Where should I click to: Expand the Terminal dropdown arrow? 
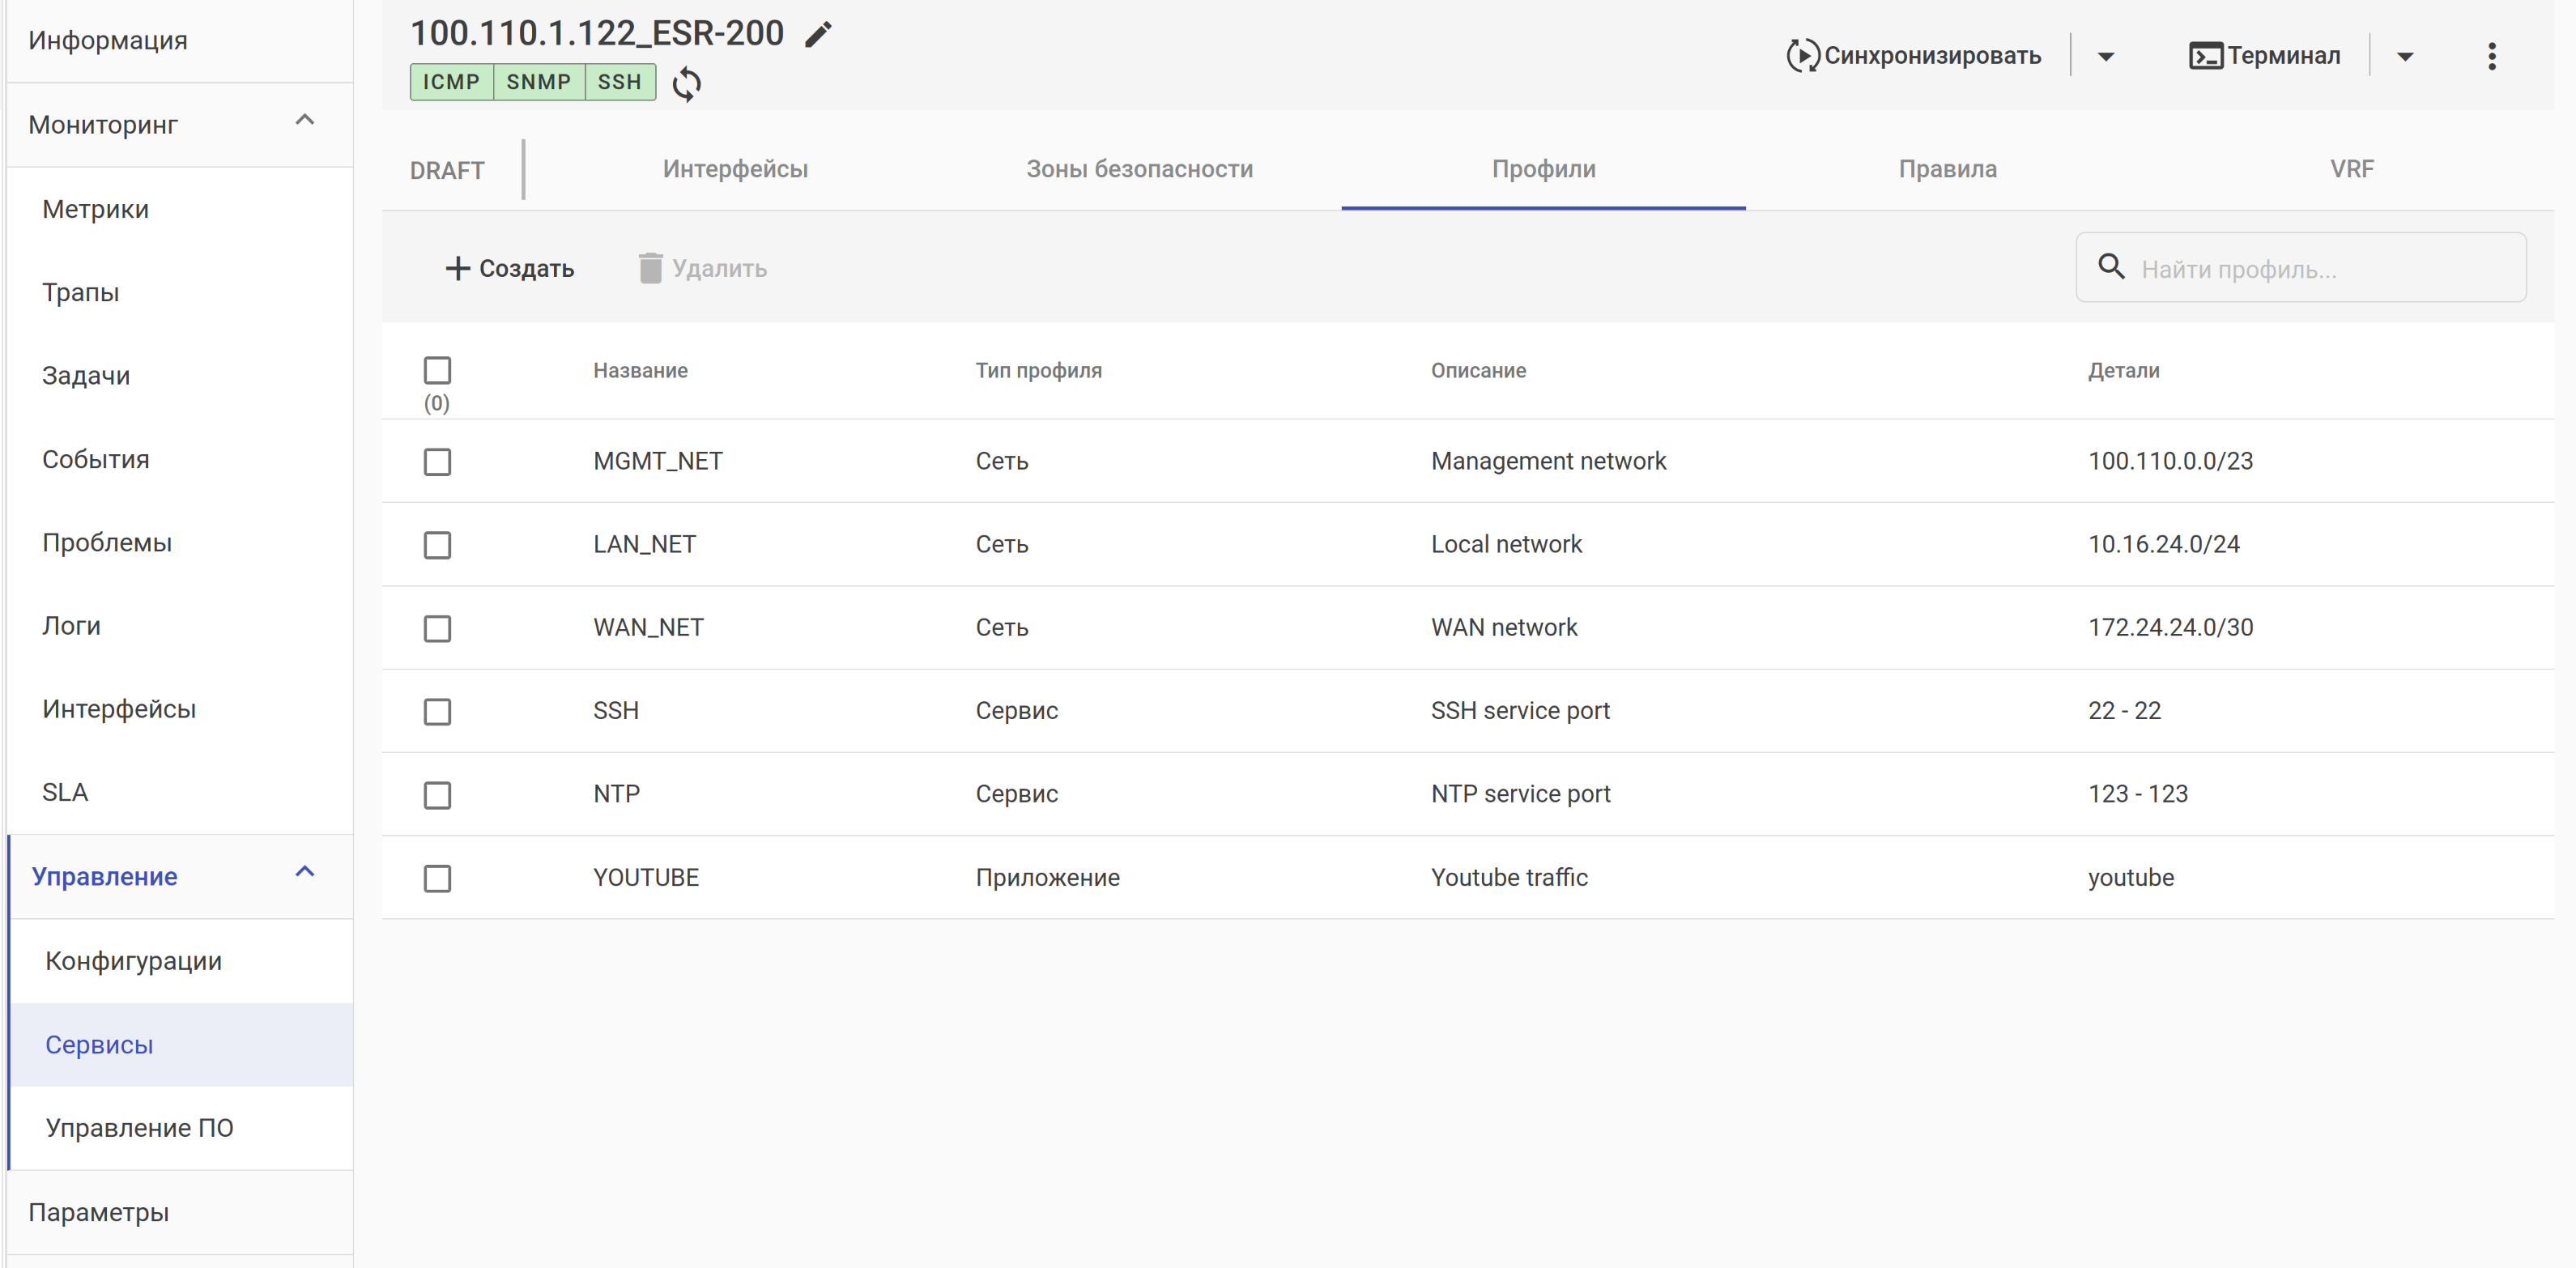tap(2405, 56)
